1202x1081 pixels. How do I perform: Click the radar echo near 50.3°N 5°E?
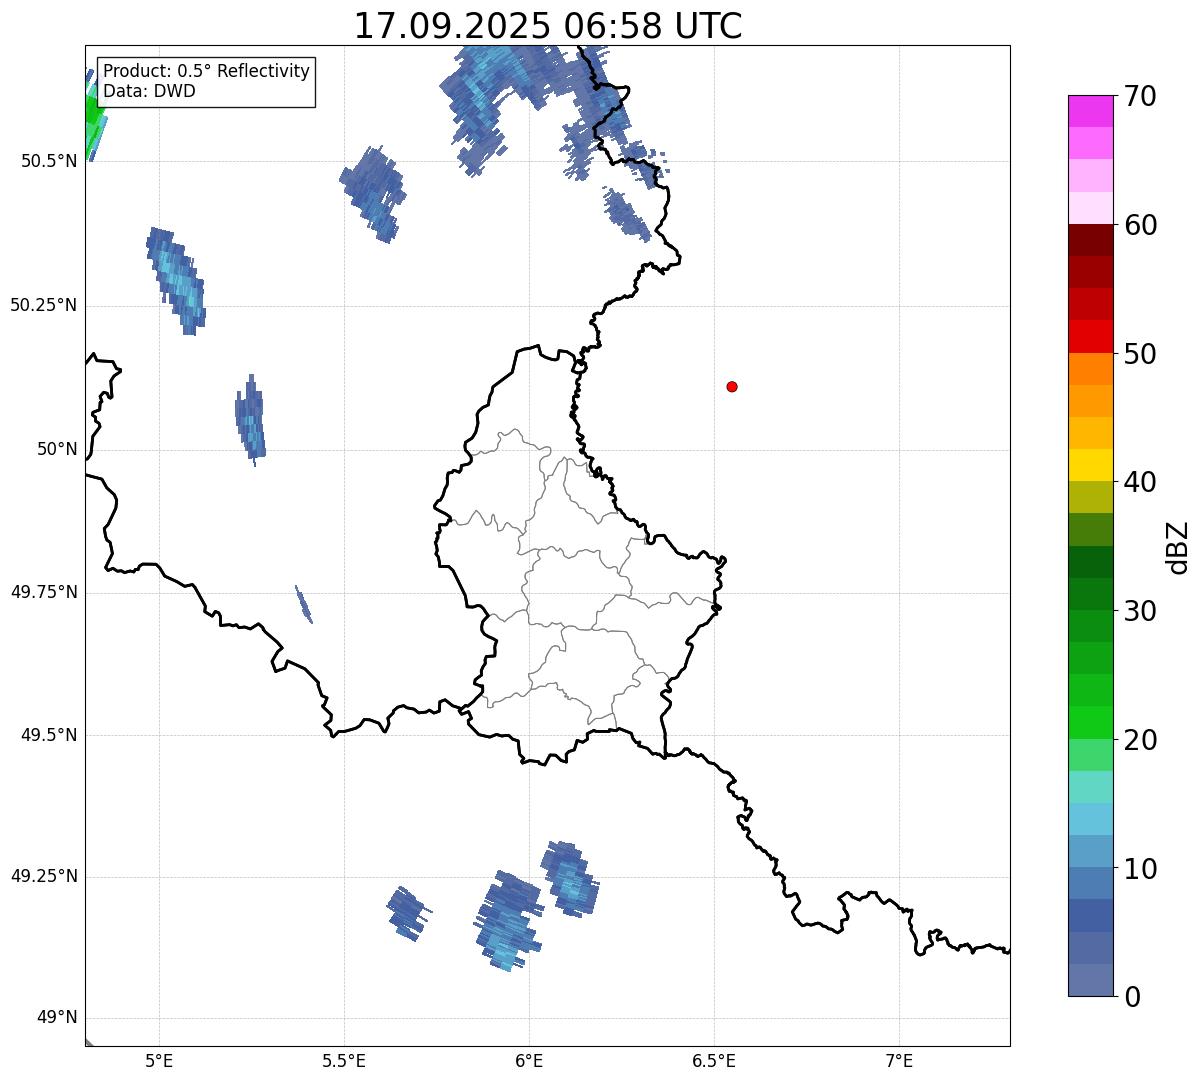point(176,280)
